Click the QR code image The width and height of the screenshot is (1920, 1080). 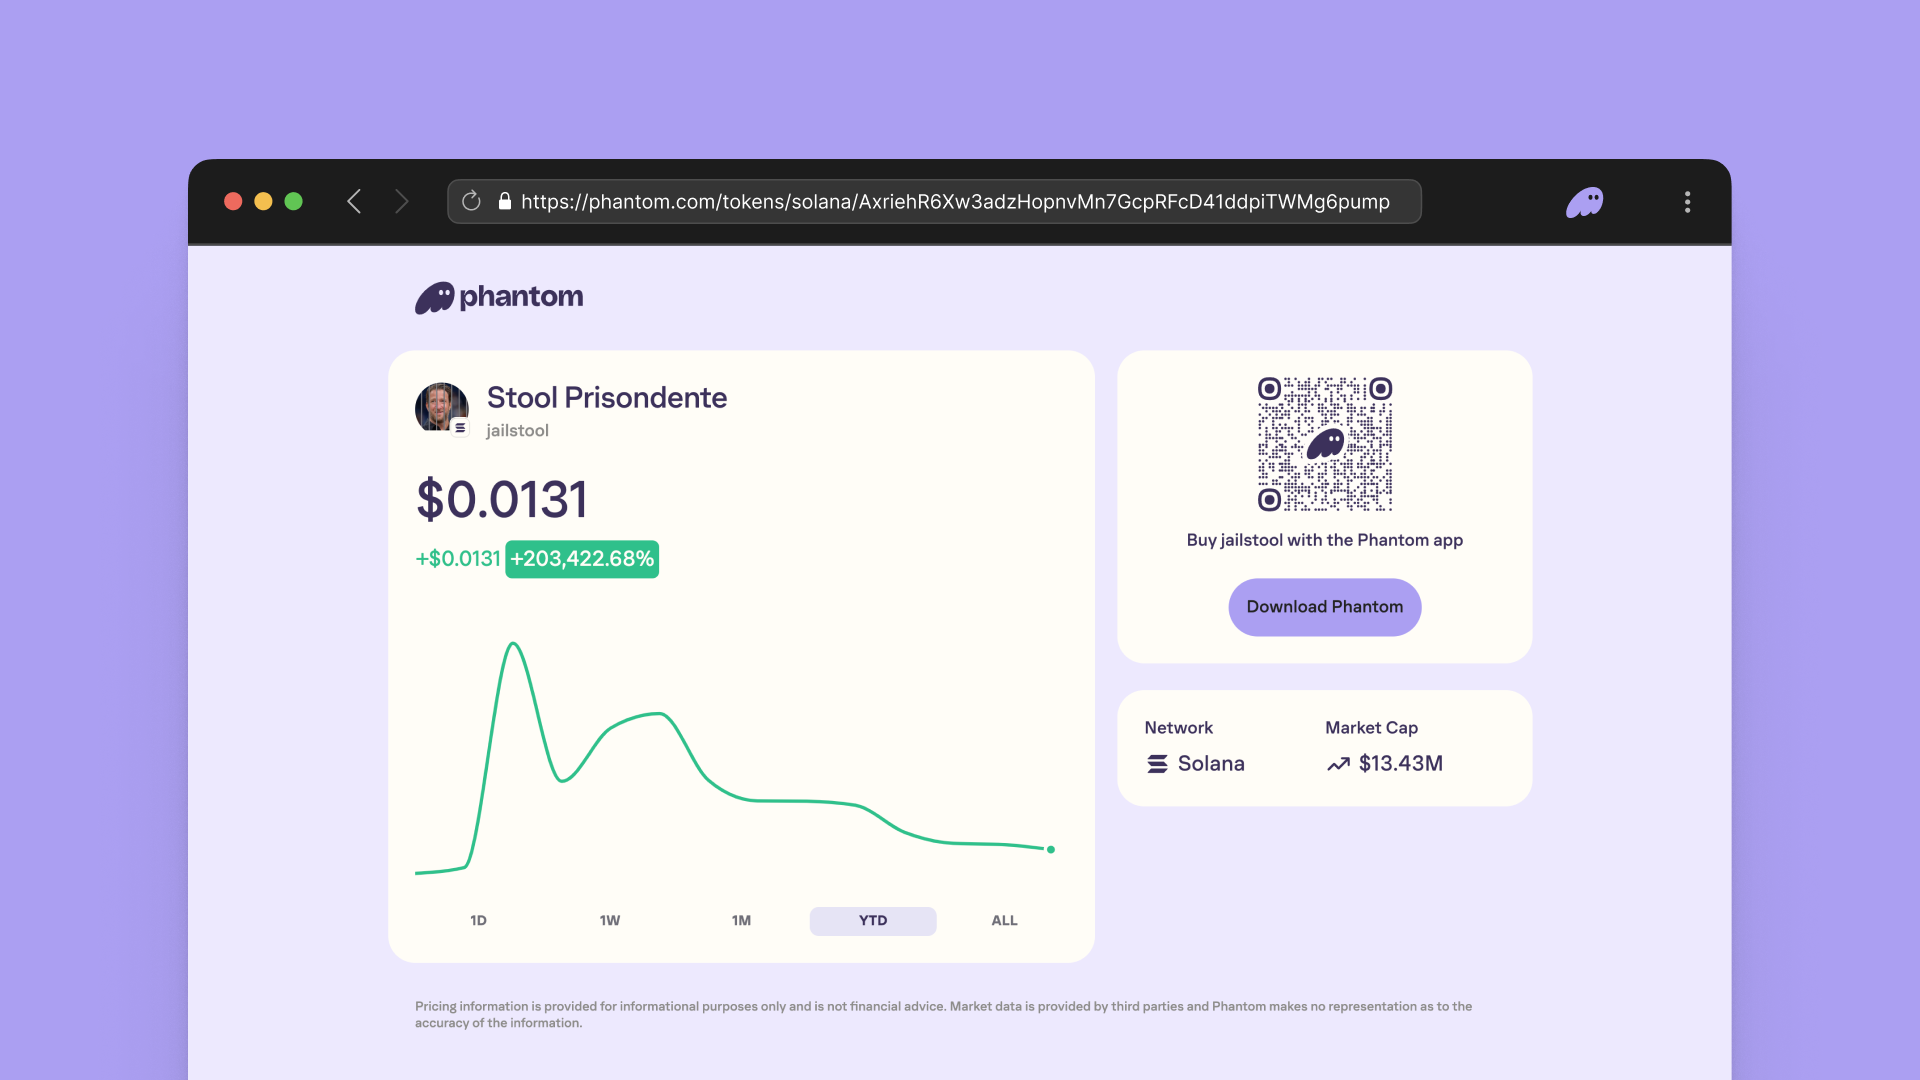1324,444
